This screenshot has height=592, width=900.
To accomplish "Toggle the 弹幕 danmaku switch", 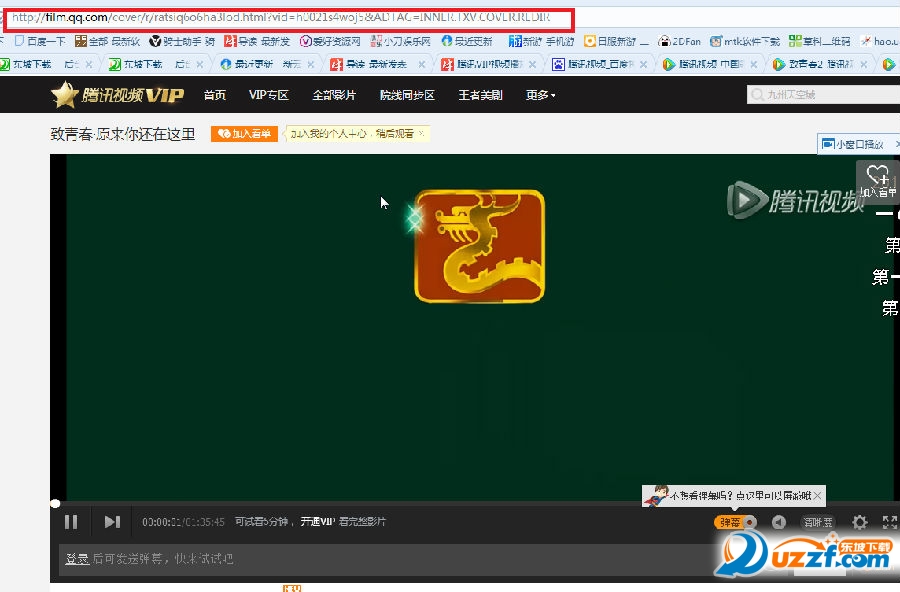I will [736, 522].
